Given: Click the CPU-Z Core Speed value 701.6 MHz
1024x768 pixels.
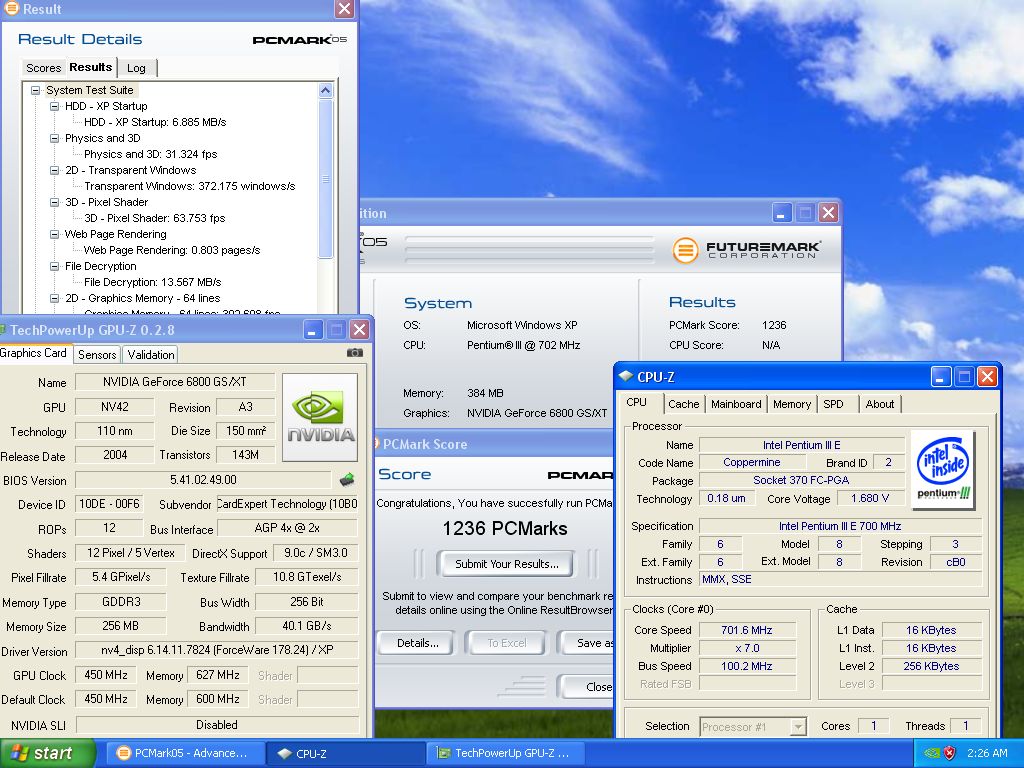Looking at the screenshot, I should coord(747,630).
